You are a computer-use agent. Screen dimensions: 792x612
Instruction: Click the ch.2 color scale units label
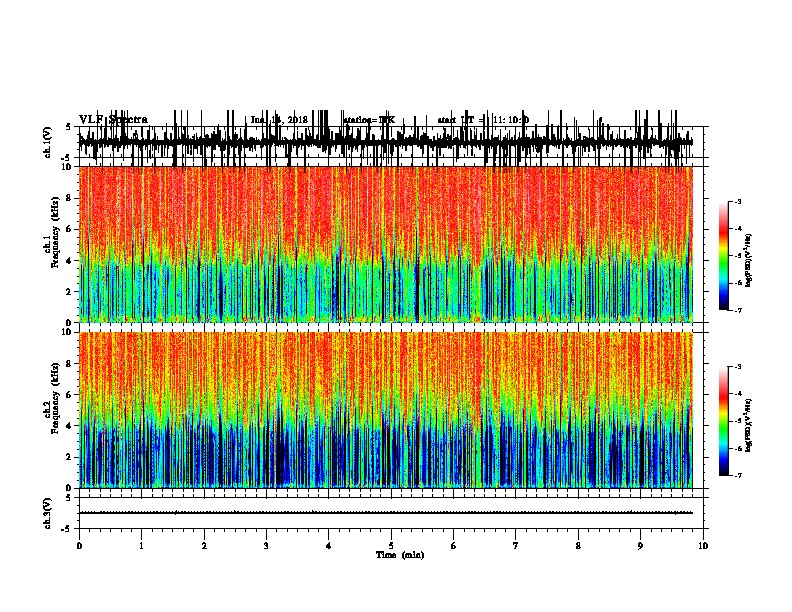click(749, 425)
